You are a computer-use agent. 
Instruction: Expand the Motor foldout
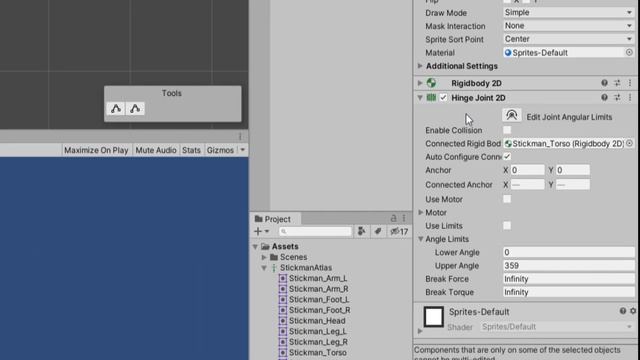pyautogui.click(x=420, y=212)
